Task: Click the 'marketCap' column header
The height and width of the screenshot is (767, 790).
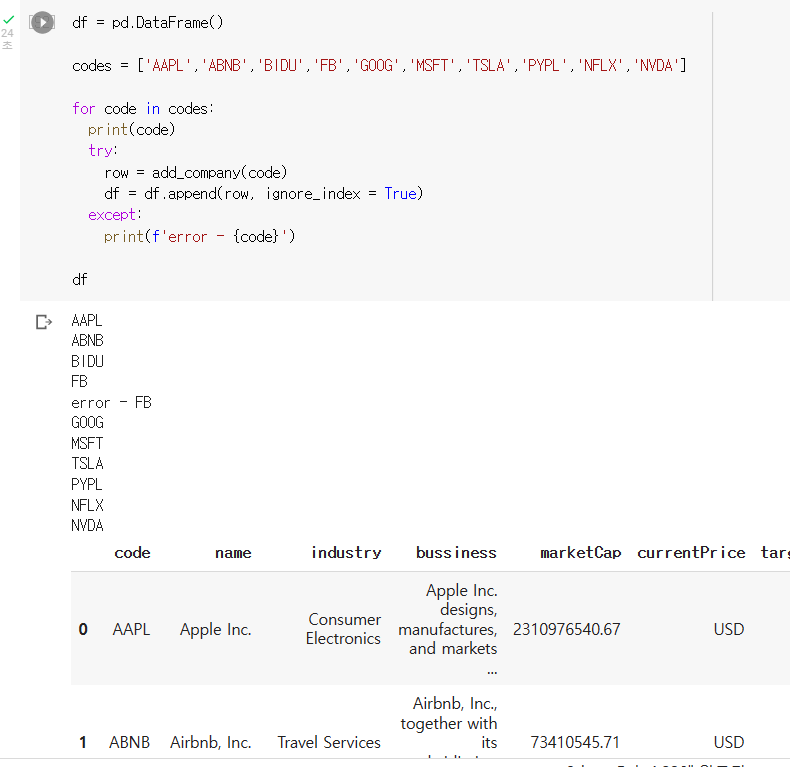Action: (x=580, y=553)
